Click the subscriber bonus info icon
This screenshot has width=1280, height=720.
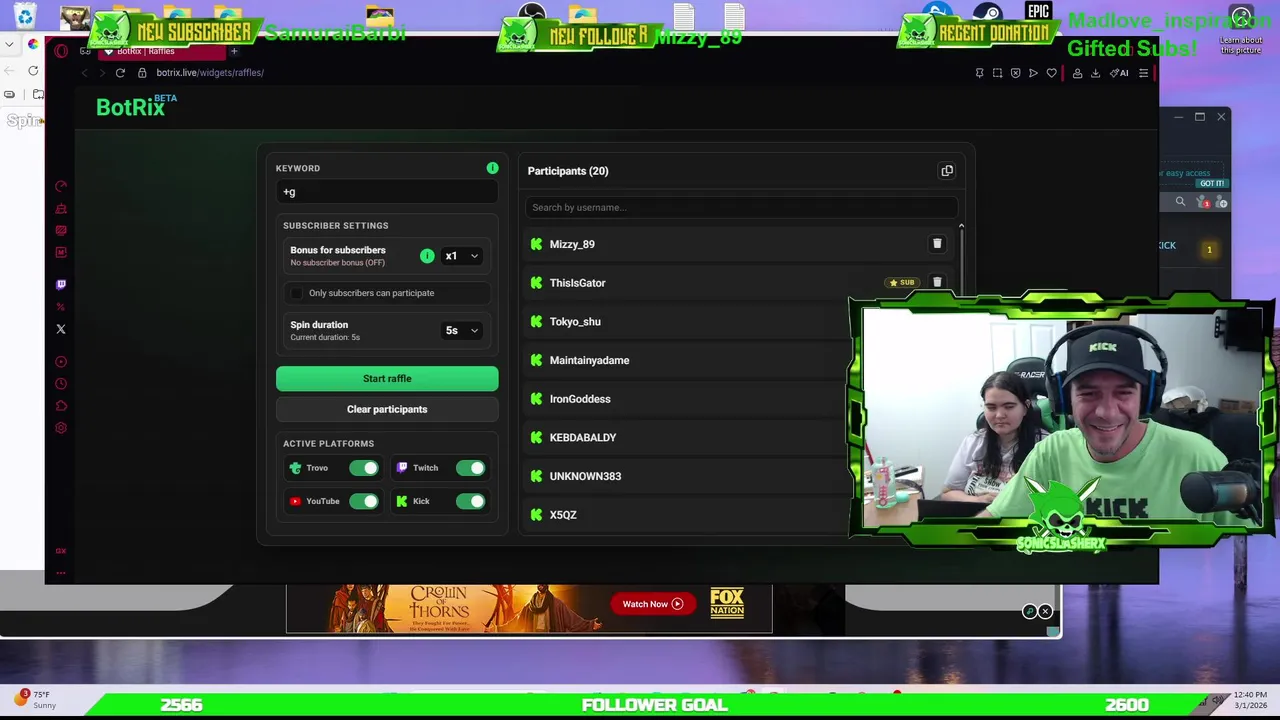point(427,256)
